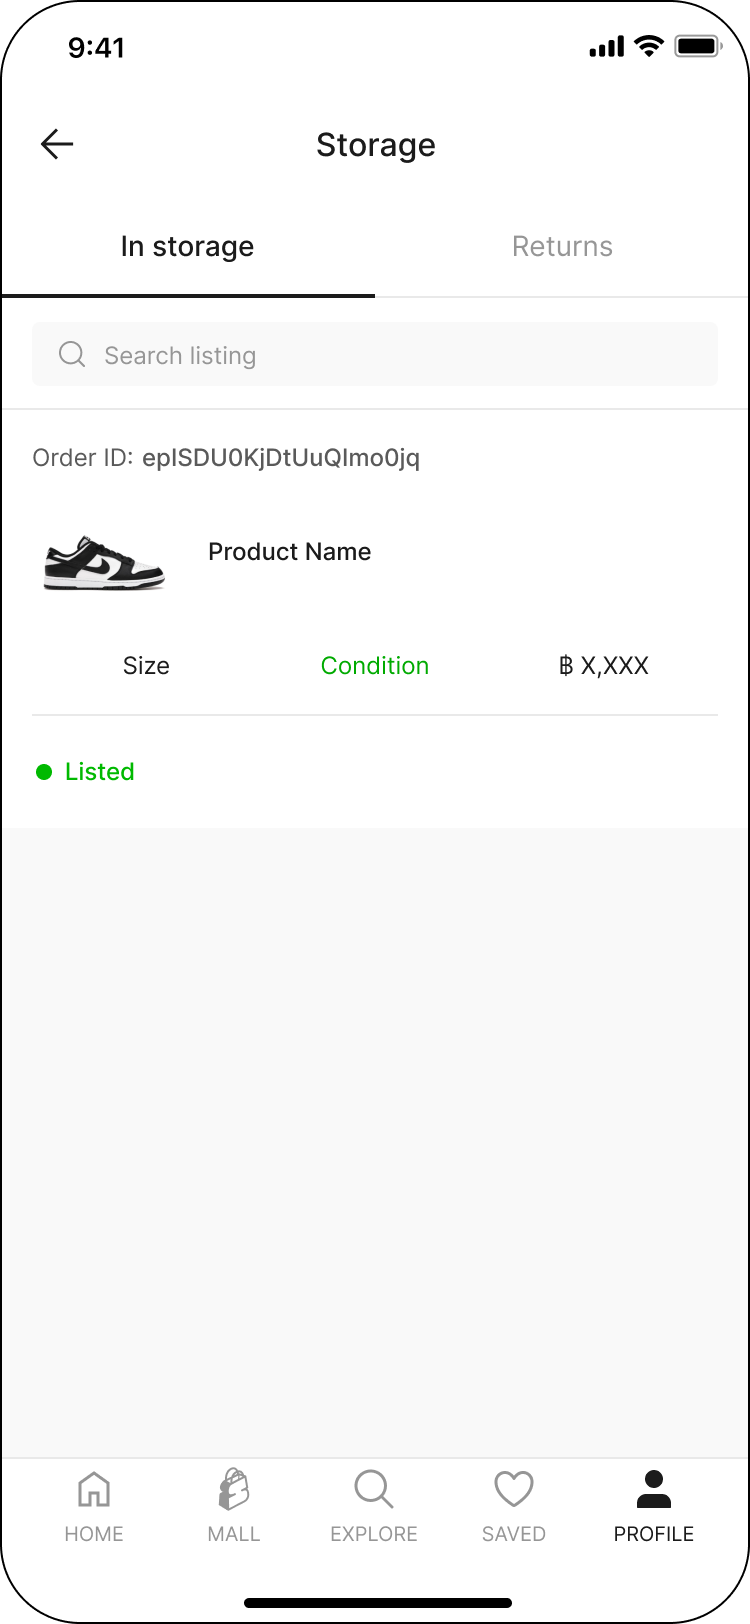Tap the ฿ X,XXX price
750x1624 pixels.
(604, 666)
